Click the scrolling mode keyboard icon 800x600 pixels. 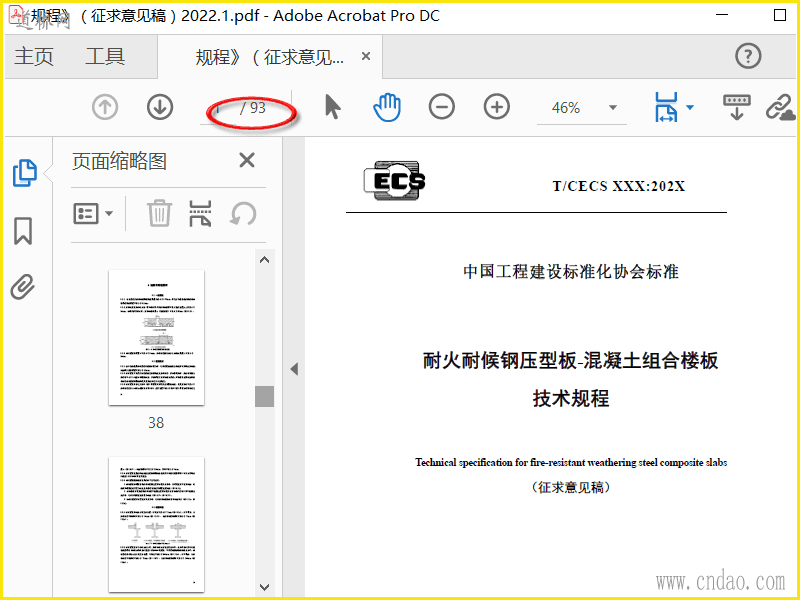(737, 107)
